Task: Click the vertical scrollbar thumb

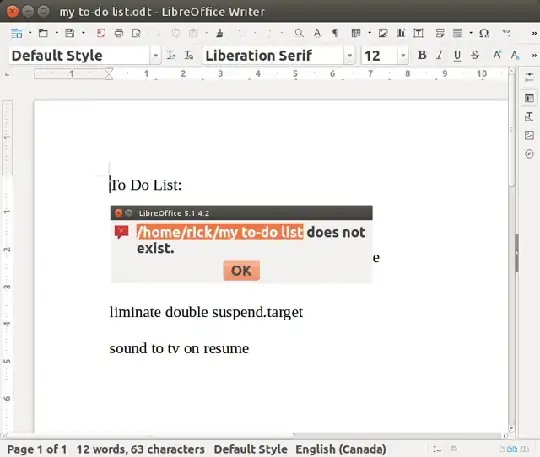Action: 511,131
